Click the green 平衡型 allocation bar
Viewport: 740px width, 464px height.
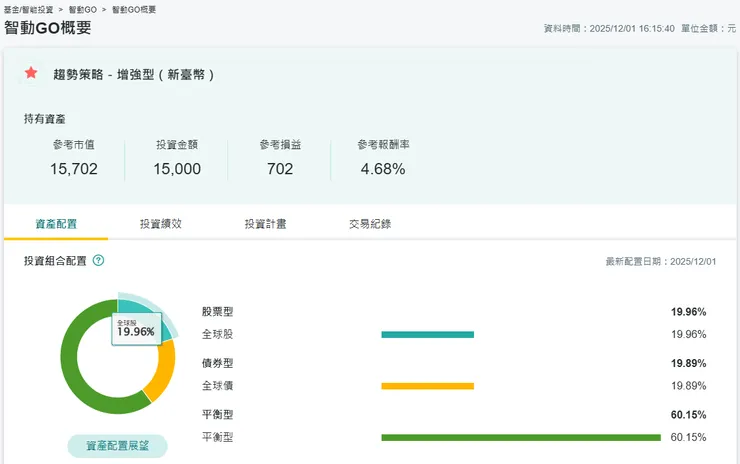point(521,438)
